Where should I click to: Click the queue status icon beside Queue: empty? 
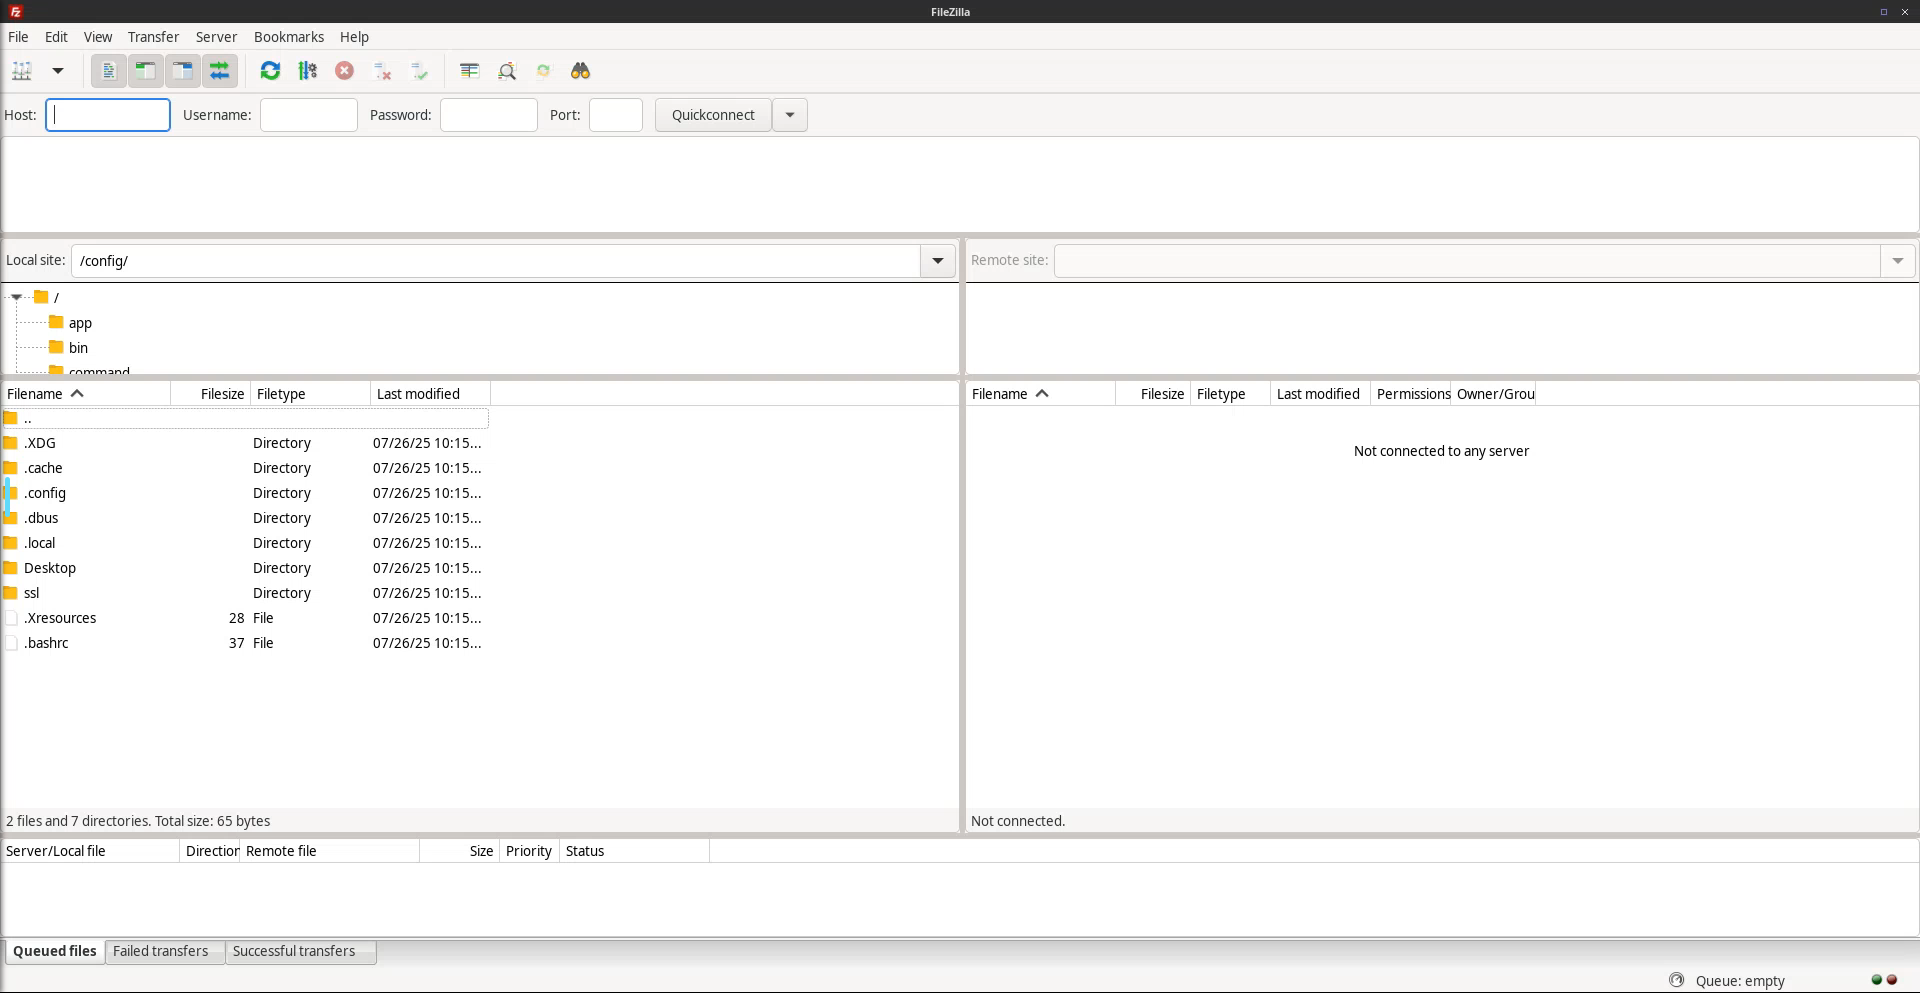click(x=1677, y=980)
